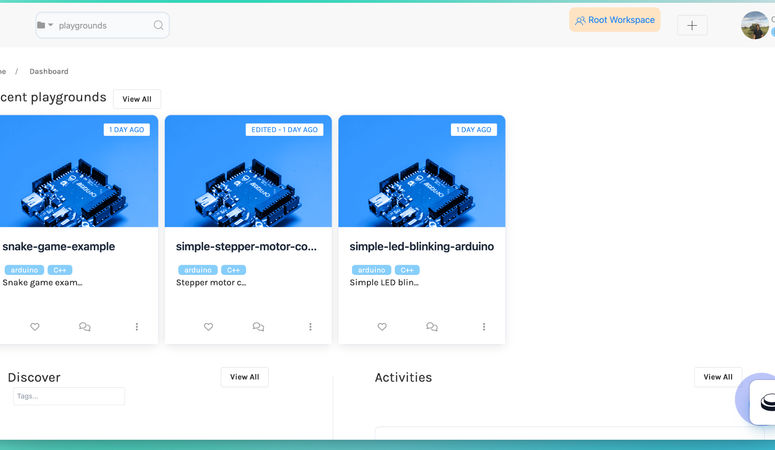The image size is (775, 450).
Task: Go to the Dashboard breadcrumb
Action: (x=49, y=71)
